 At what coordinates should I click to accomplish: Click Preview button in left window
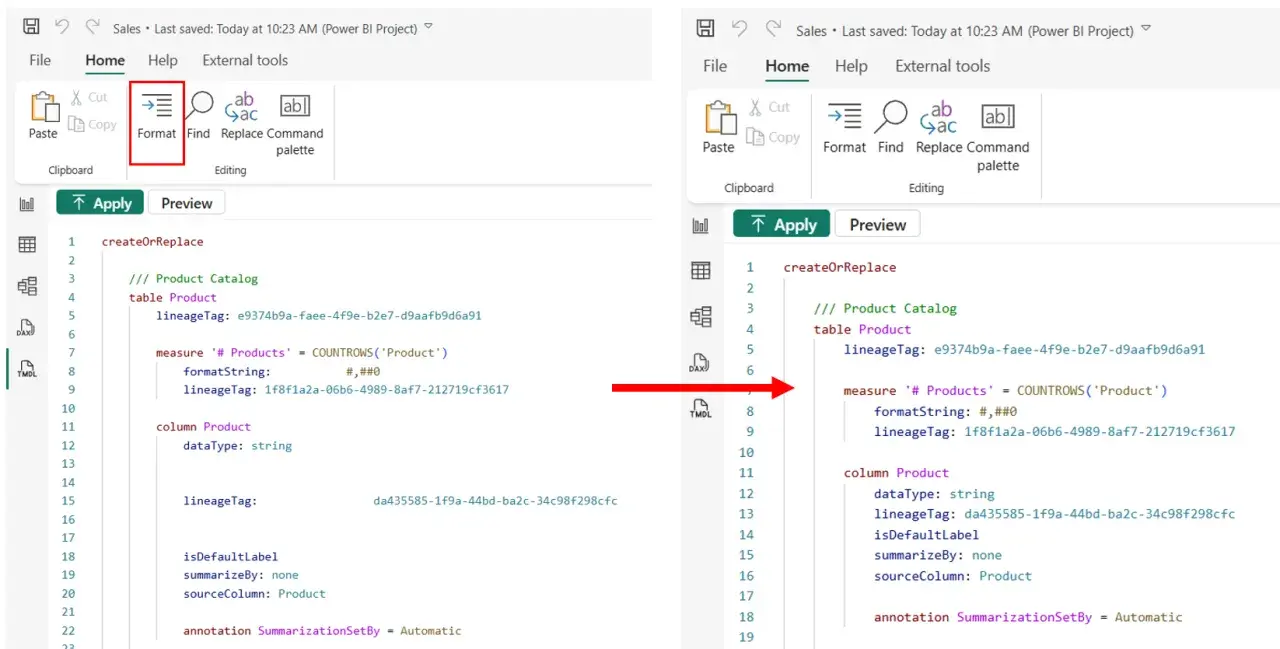click(x=187, y=203)
